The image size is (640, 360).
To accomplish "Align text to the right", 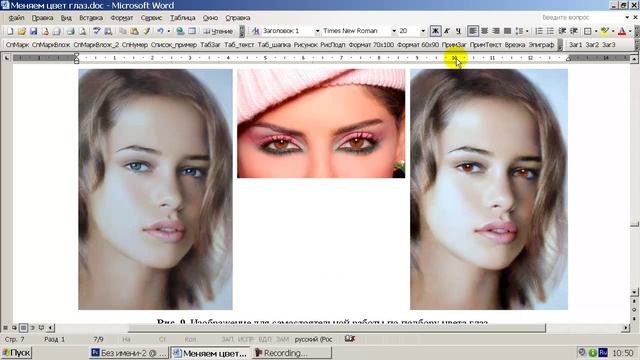I will pos(496,31).
